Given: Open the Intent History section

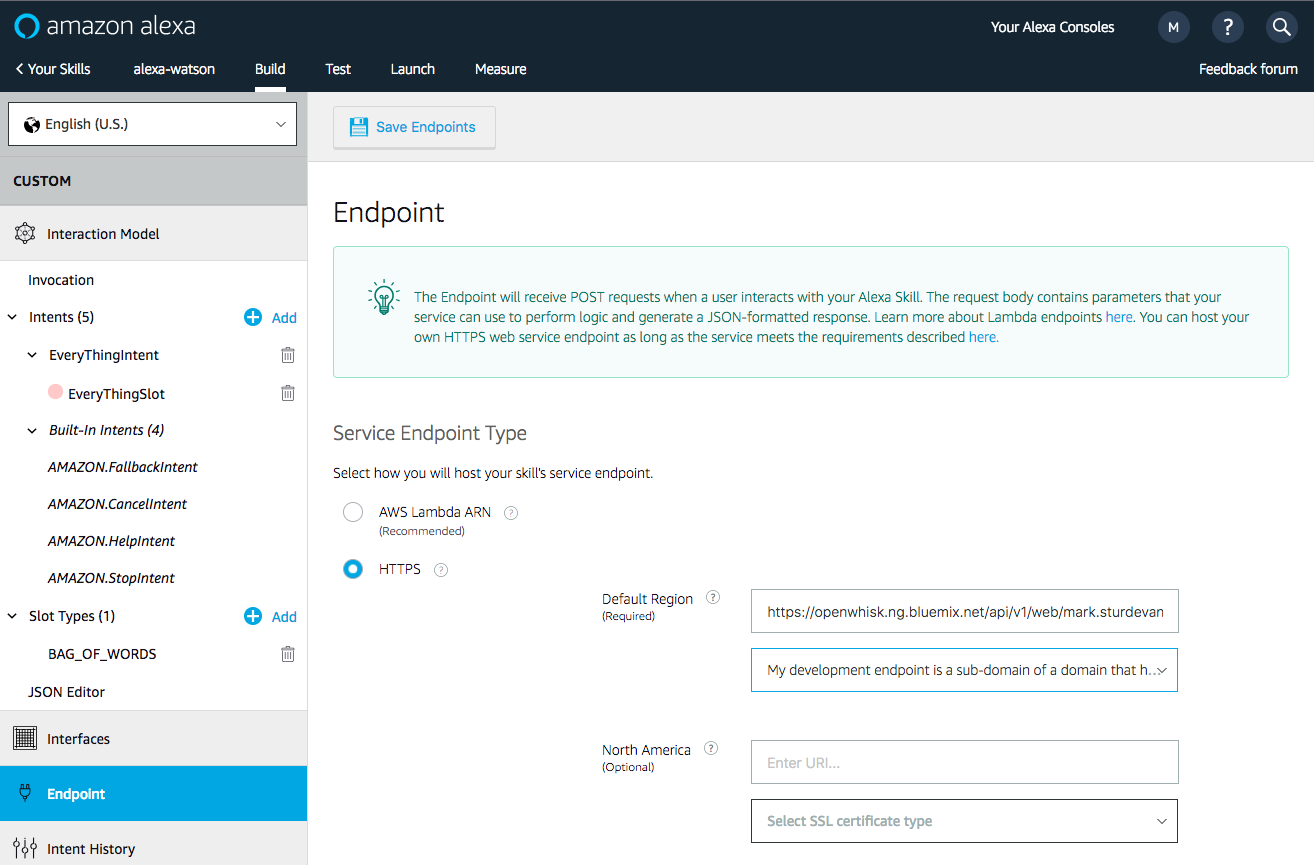Looking at the screenshot, I should [x=153, y=848].
